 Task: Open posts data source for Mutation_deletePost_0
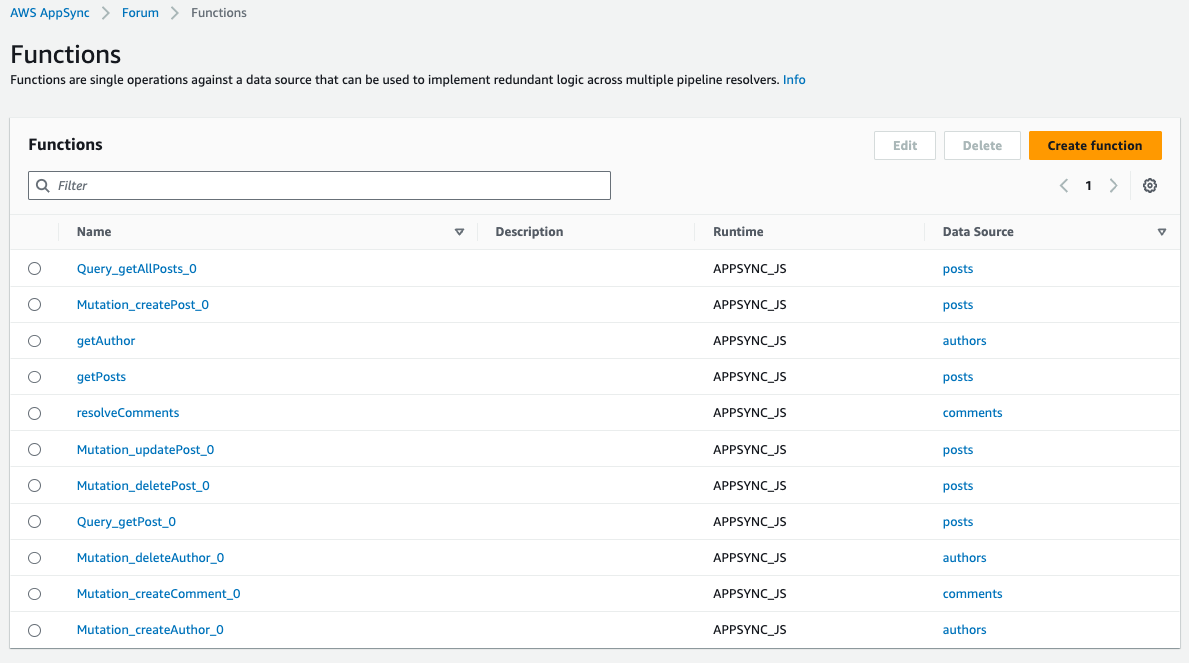coord(958,485)
